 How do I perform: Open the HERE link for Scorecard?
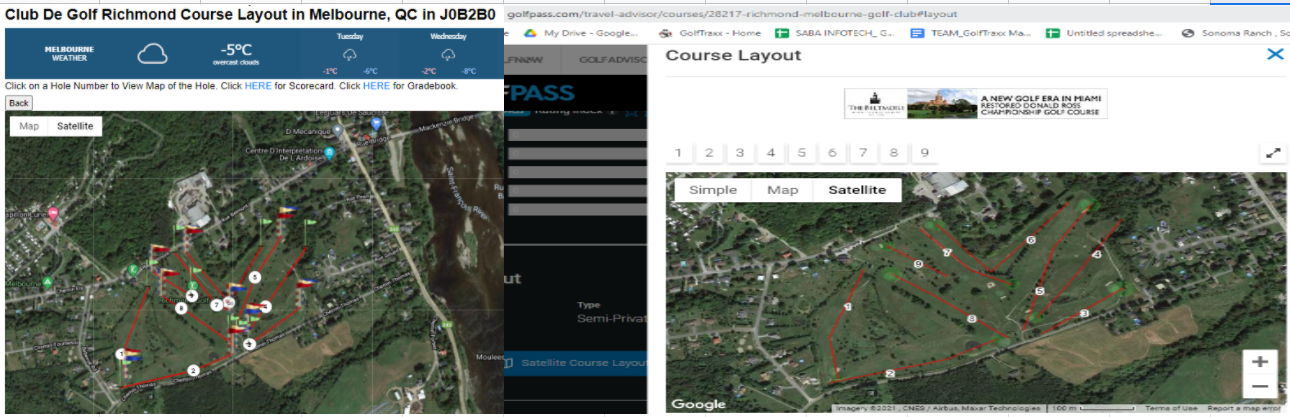coord(257,86)
